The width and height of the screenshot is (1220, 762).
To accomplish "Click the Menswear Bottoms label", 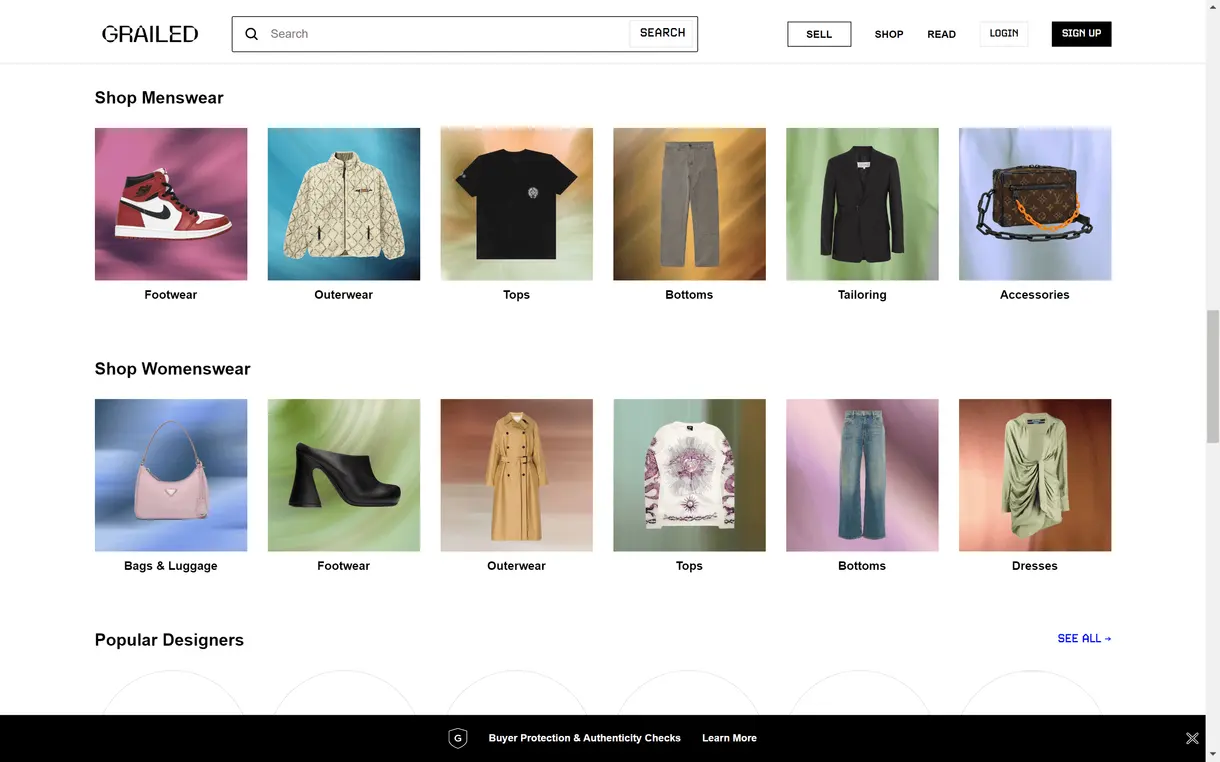I will pyautogui.click(x=690, y=295).
